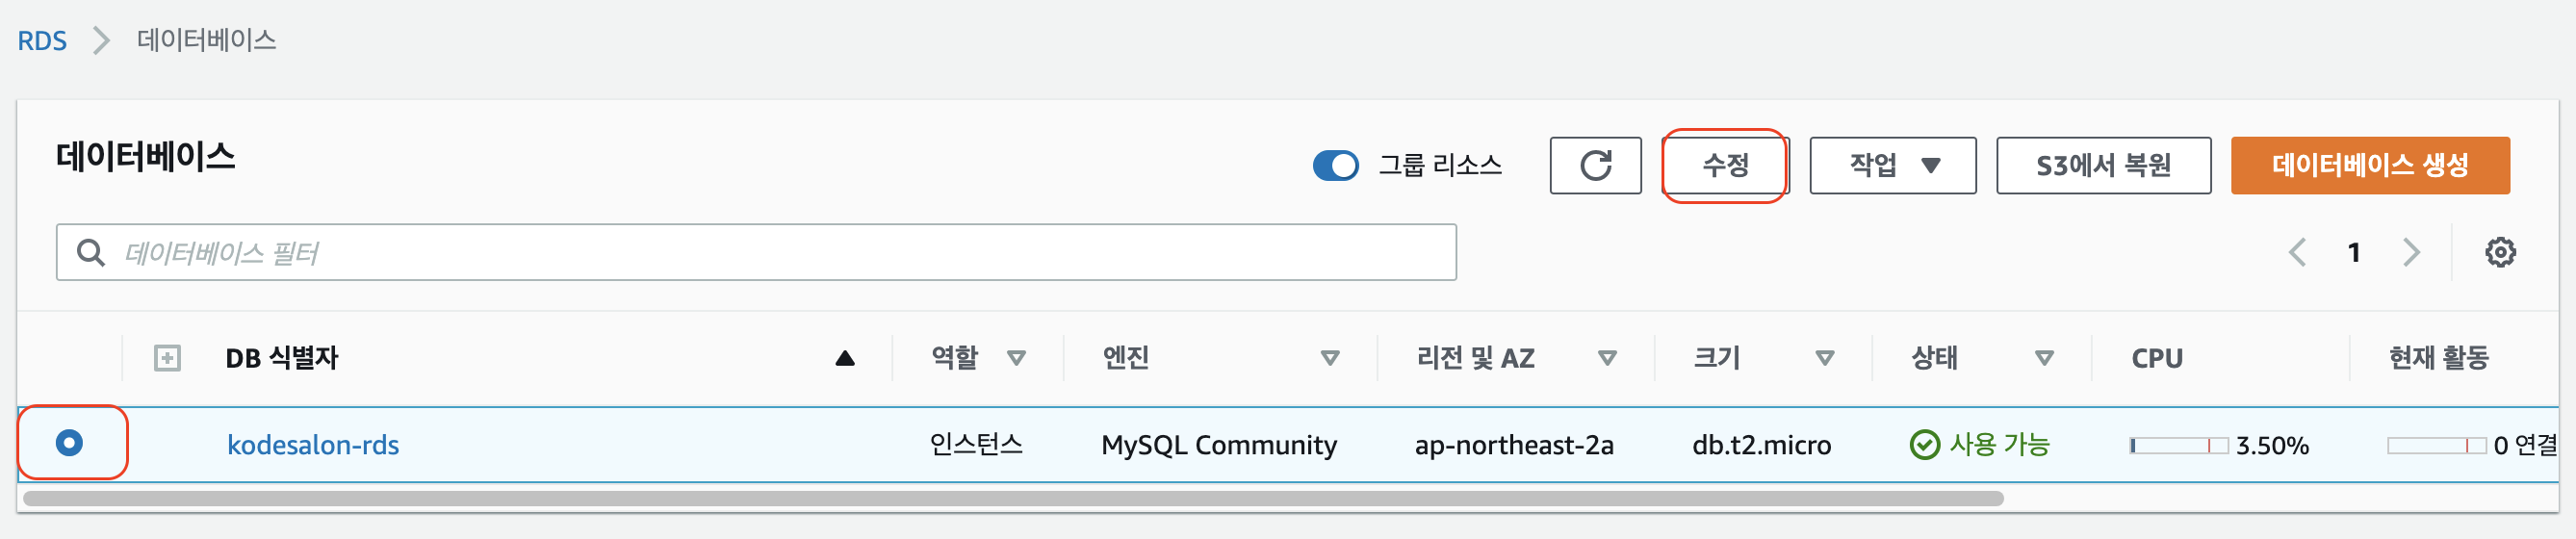2576x539 pixels.
Task: Click the CPU usage bar at 3.50%
Action: pos(2178,446)
